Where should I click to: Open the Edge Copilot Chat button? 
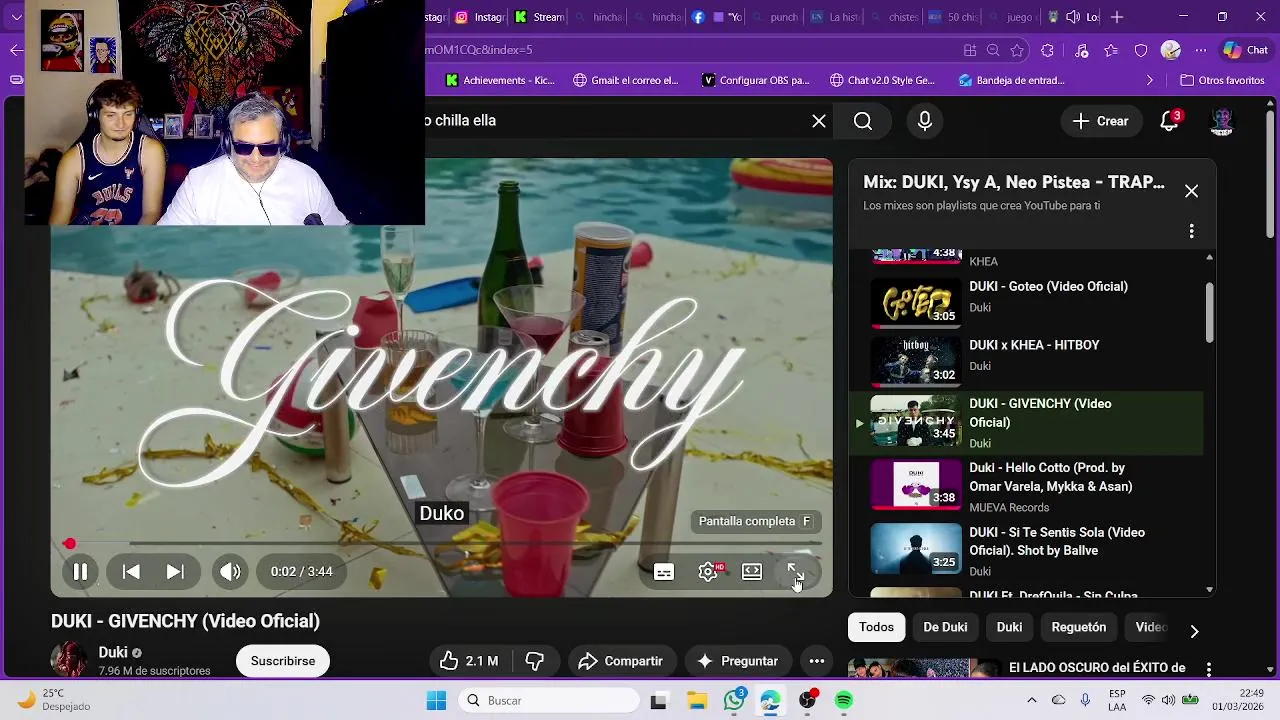point(1246,50)
